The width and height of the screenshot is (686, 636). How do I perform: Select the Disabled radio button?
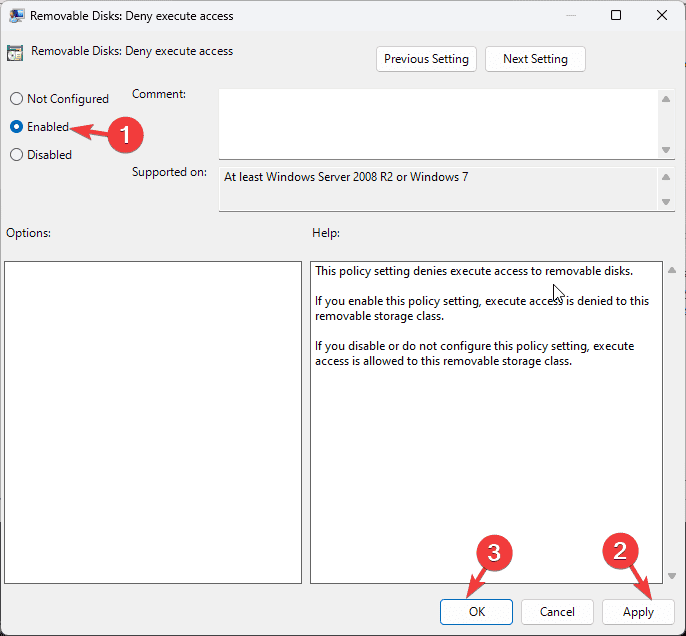pos(16,155)
